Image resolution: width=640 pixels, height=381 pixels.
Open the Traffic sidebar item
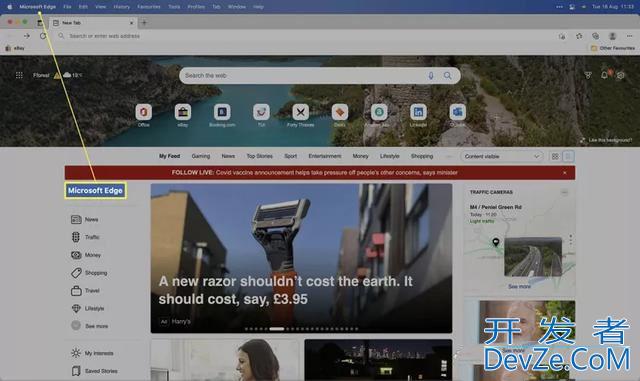85,237
